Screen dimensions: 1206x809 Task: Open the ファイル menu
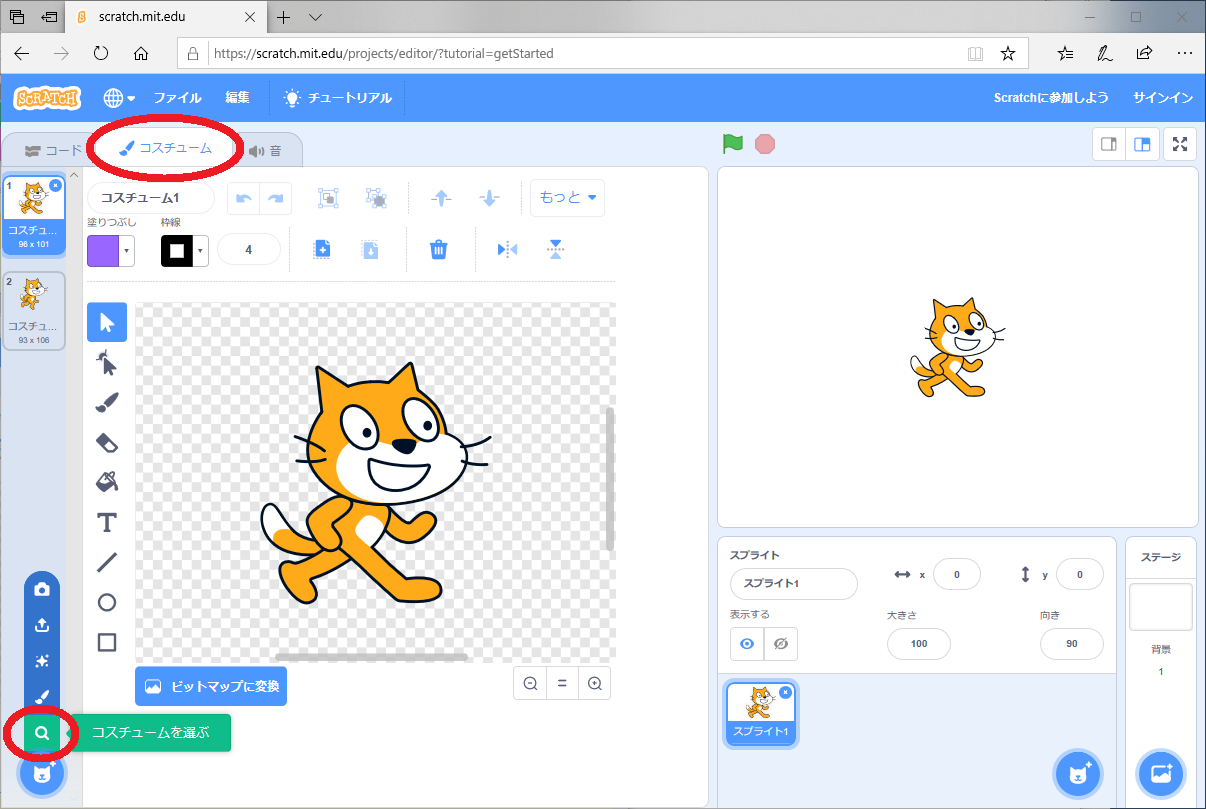(177, 98)
